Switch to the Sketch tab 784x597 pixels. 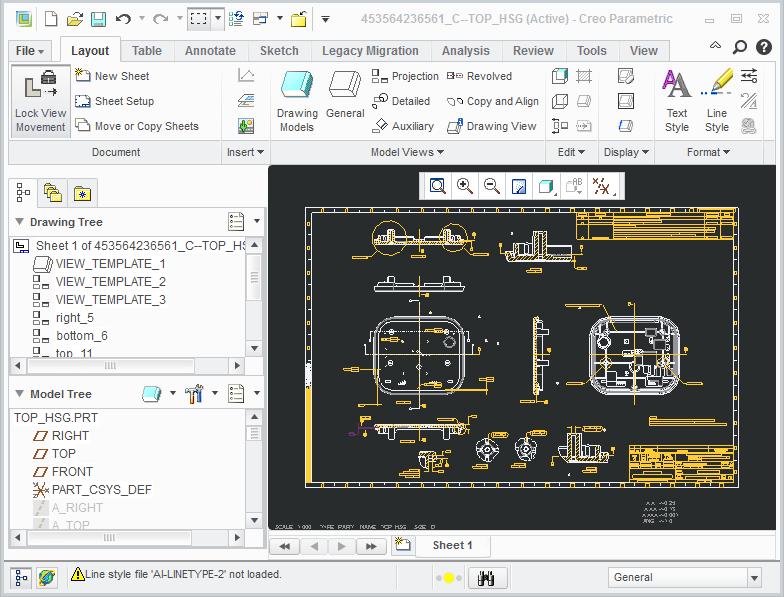pos(279,51)
